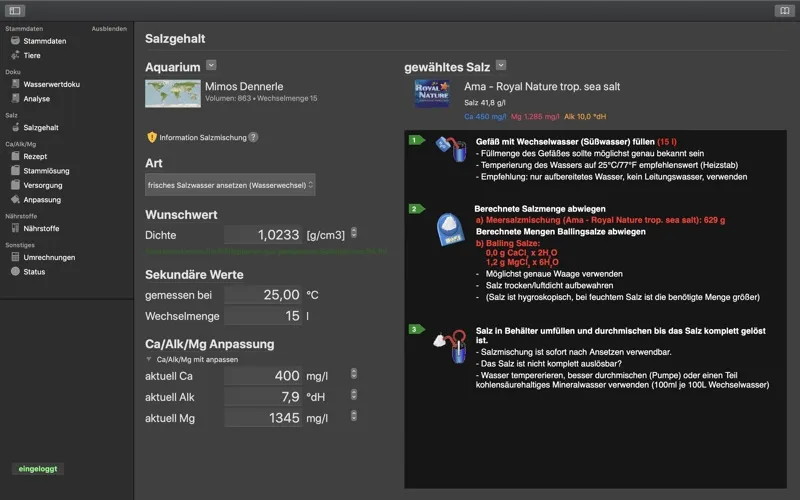Click the water-filling bucket icon in step 1

click(x=451, y=149)
